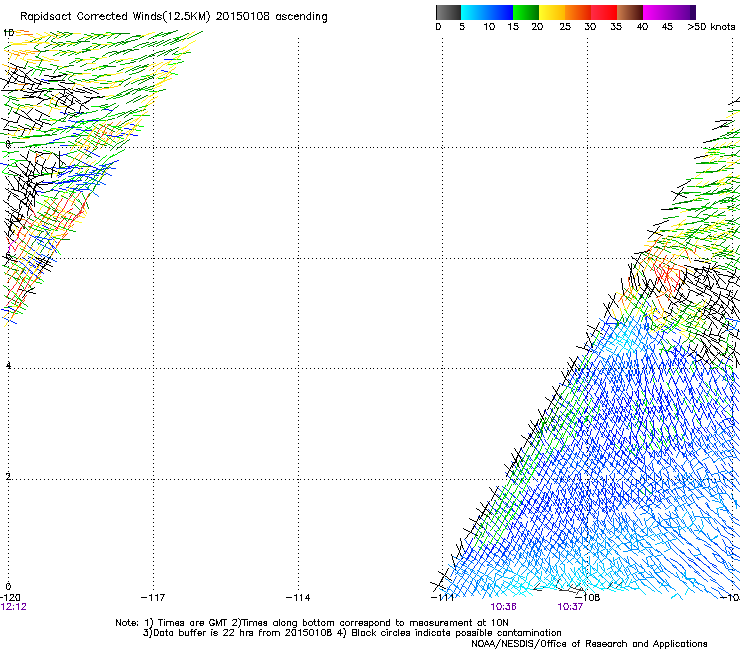Click the date '20150108 ascending' in the title
740x650 pixels.
(x=271, y=17)
